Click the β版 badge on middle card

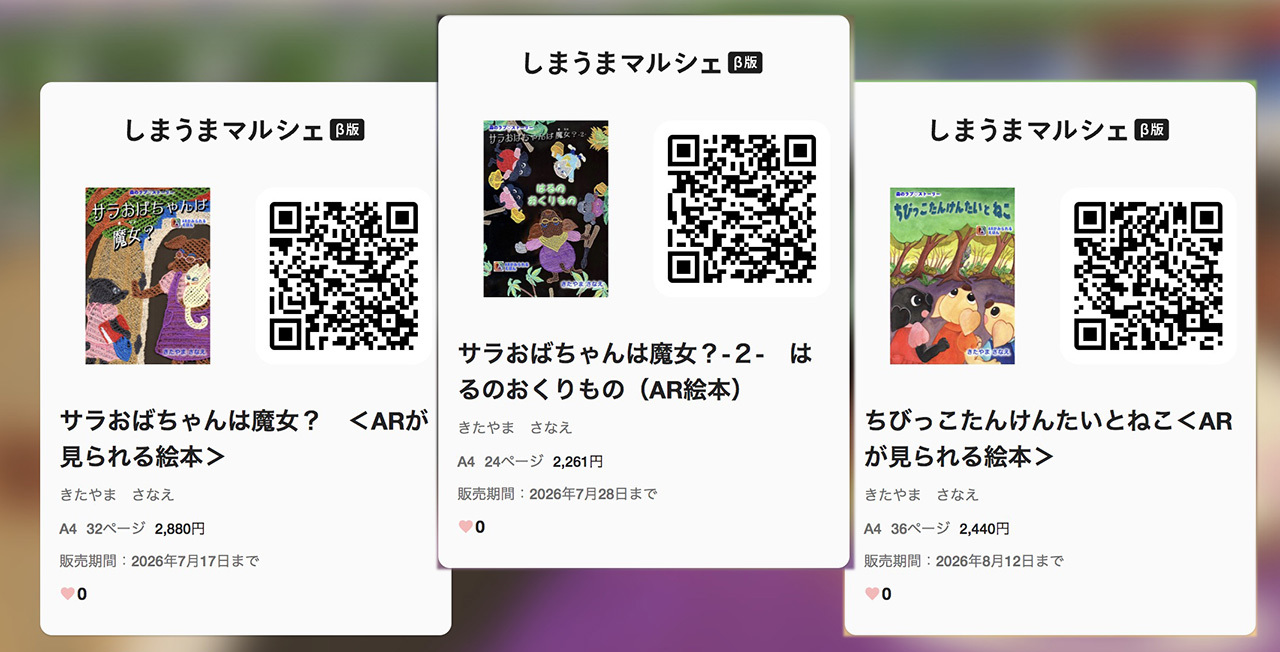coord(745,63)
